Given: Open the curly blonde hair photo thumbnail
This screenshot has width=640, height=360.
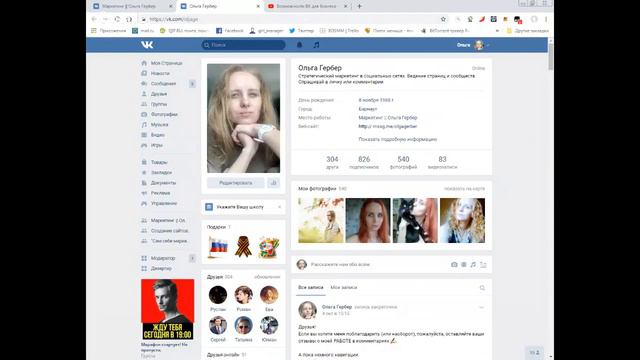Looking at the screenshot, I should [x=462, y=220].
